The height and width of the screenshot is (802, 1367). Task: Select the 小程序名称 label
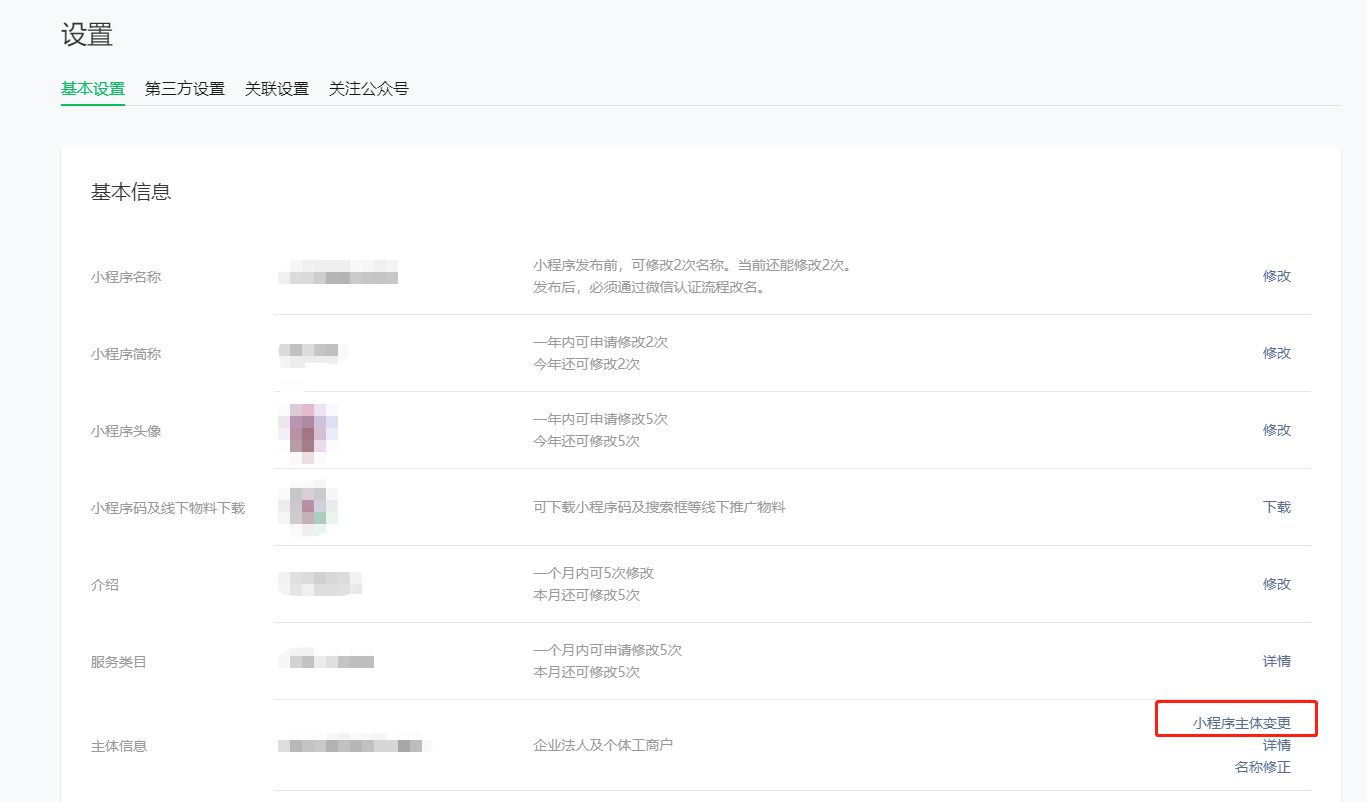click(x=126, y=277)
